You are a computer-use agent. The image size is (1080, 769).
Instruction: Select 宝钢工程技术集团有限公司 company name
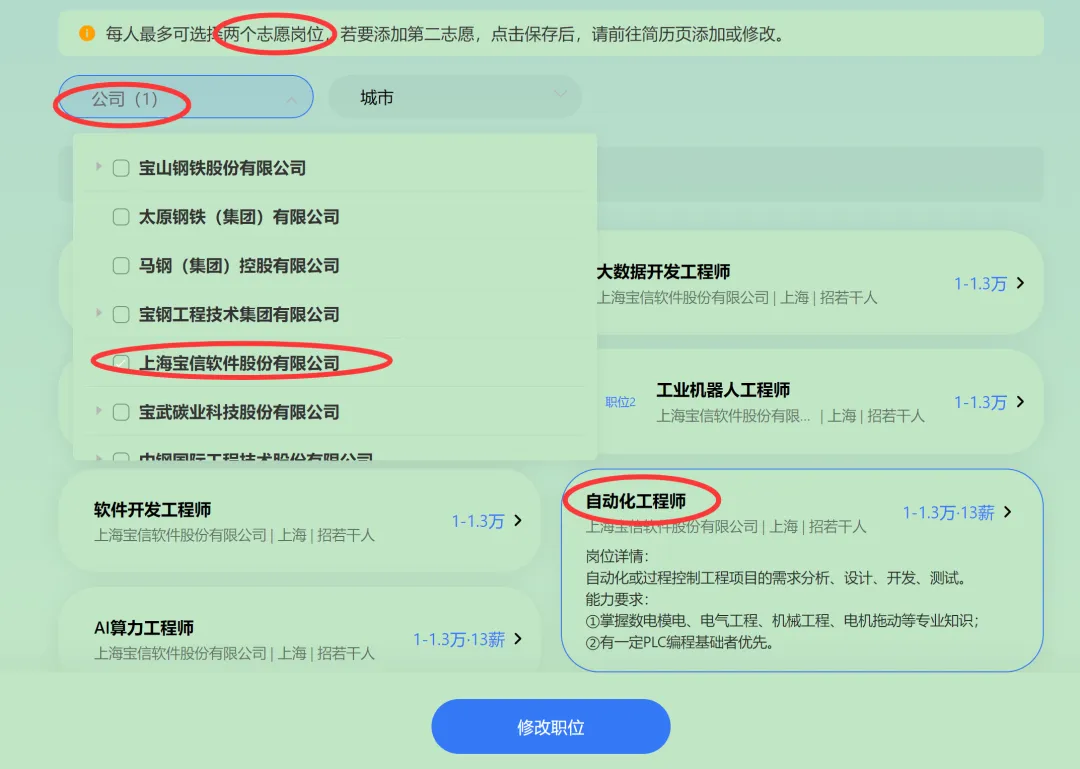point(239,315)
